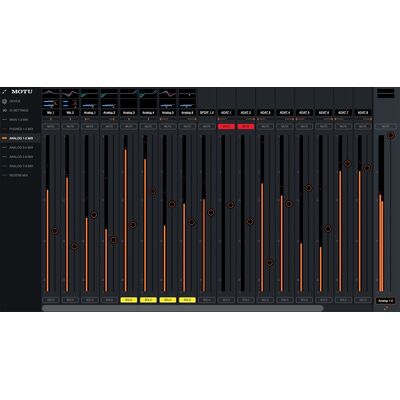The width and height of the screenshot is (400, 400).
Task: Open the Mic 1 EQ curve thumbnail
Action: click(51, 93)
